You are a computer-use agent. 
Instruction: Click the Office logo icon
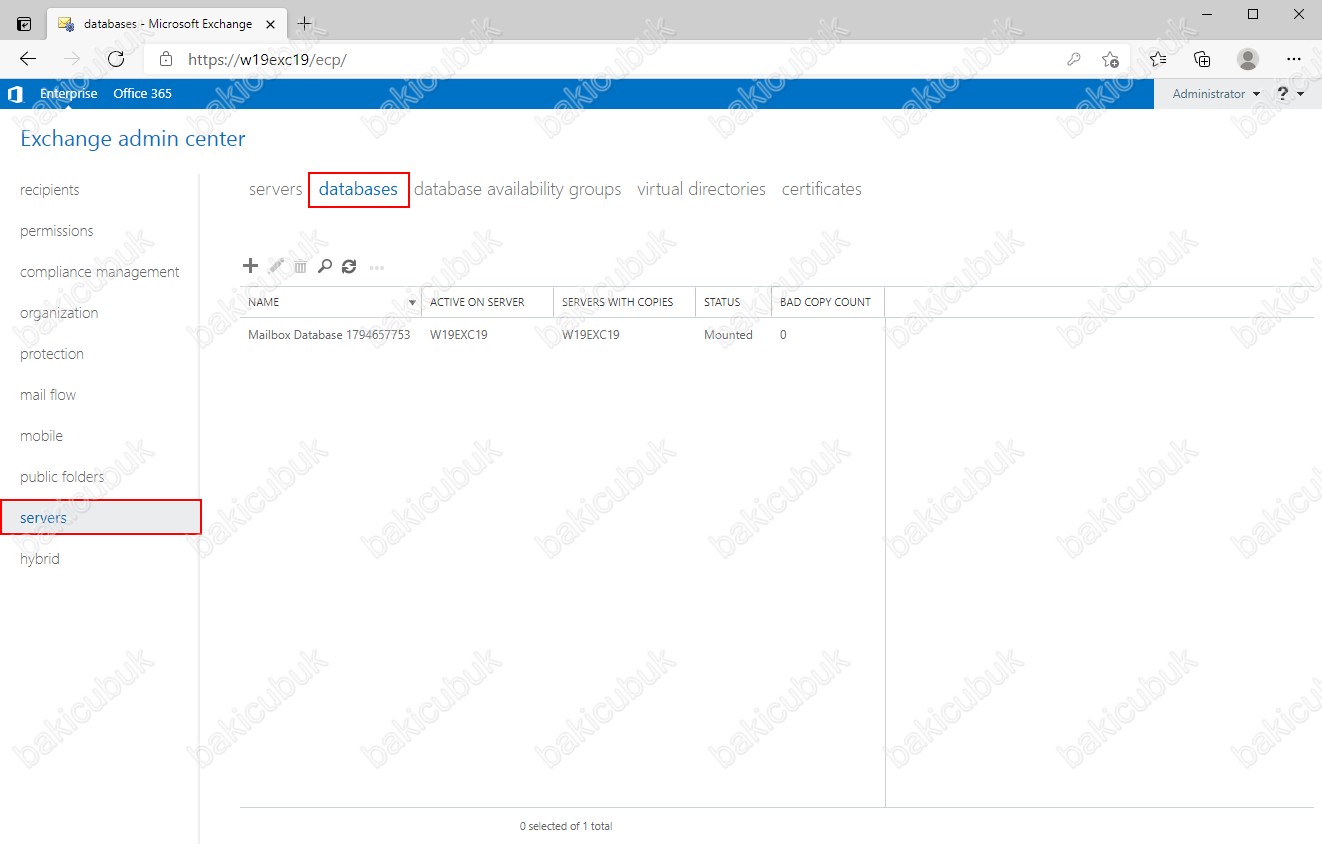[15, 94]
